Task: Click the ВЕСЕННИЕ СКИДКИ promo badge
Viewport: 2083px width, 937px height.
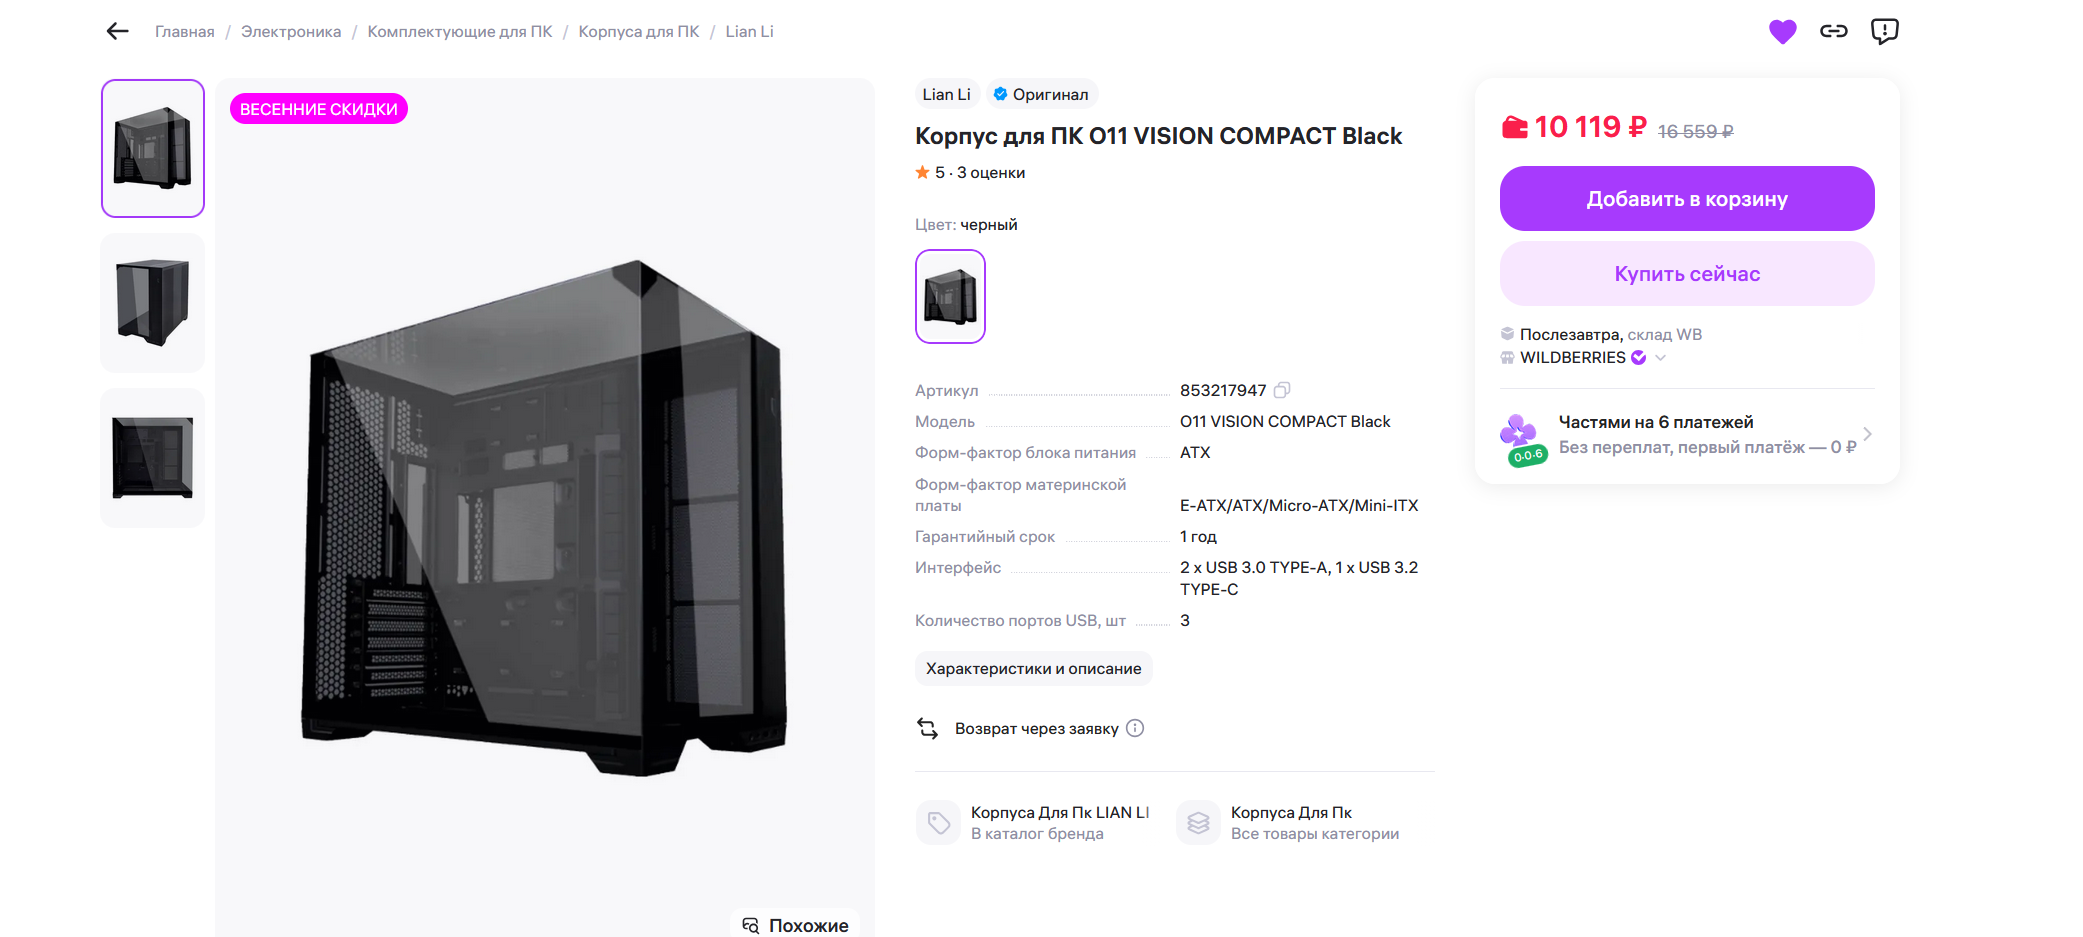Action: tap(319, 109)
